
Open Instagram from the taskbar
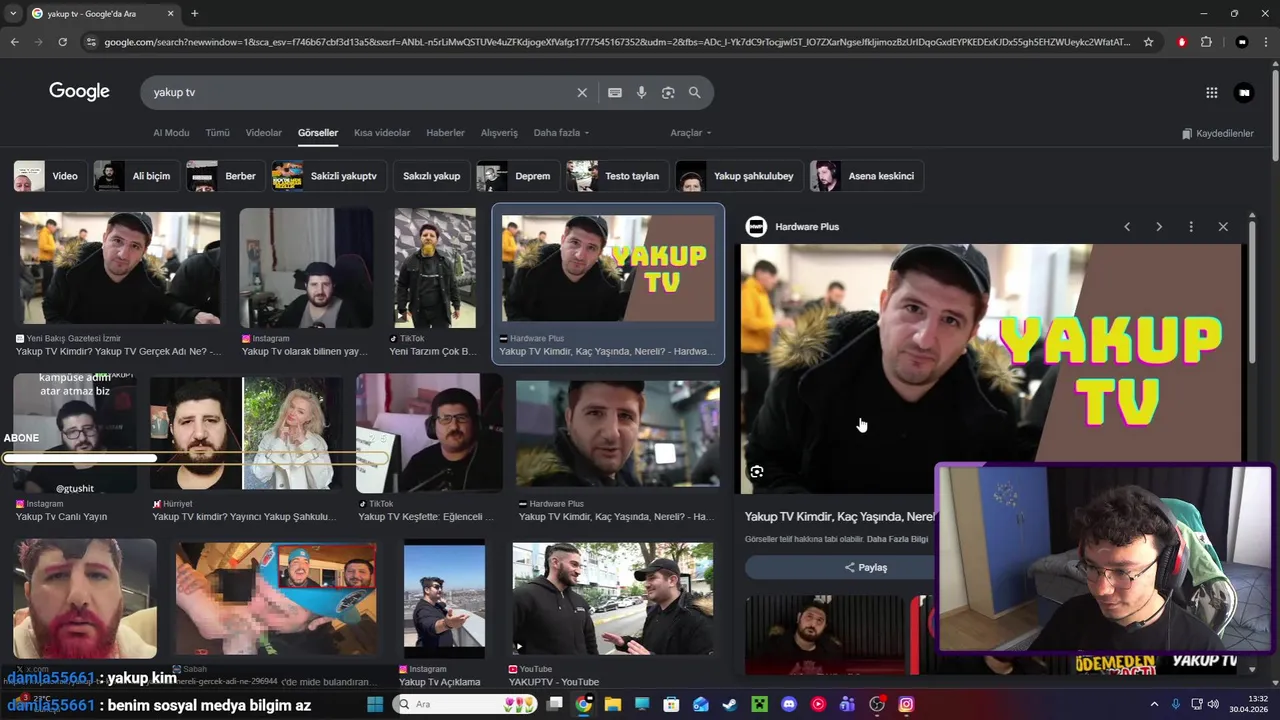click(906, 704)
